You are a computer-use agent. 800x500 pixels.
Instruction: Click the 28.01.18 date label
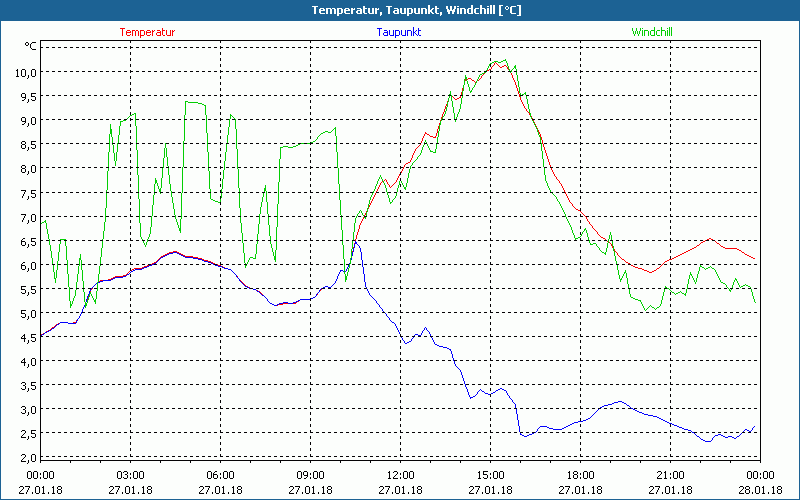click(x=760, y=490)
